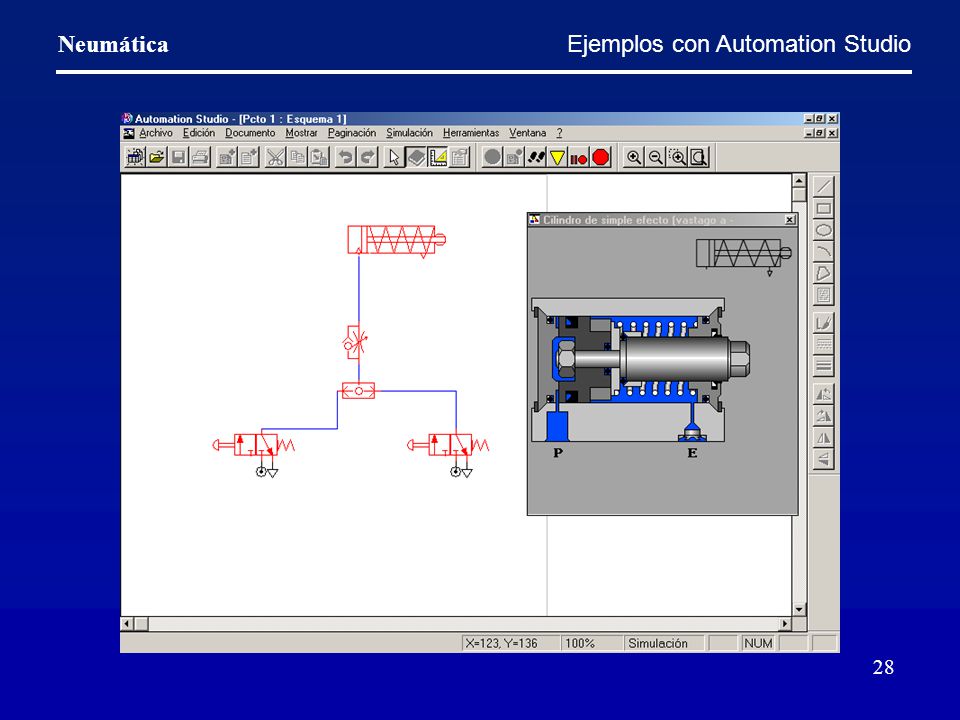The height and width of the screenshot is (720, 960).
Task: Click the red stop simulation octagon
Action: click(x=601, y=158)
